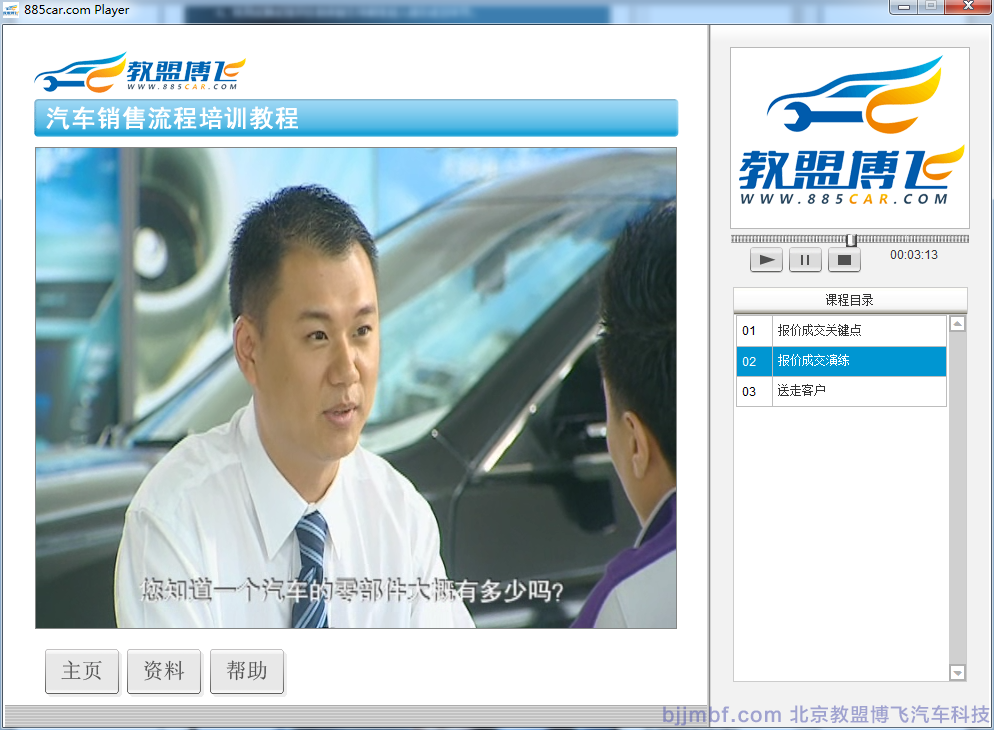
Task: Open lesson 03 送走客户
Action: (x=840, y=391)
